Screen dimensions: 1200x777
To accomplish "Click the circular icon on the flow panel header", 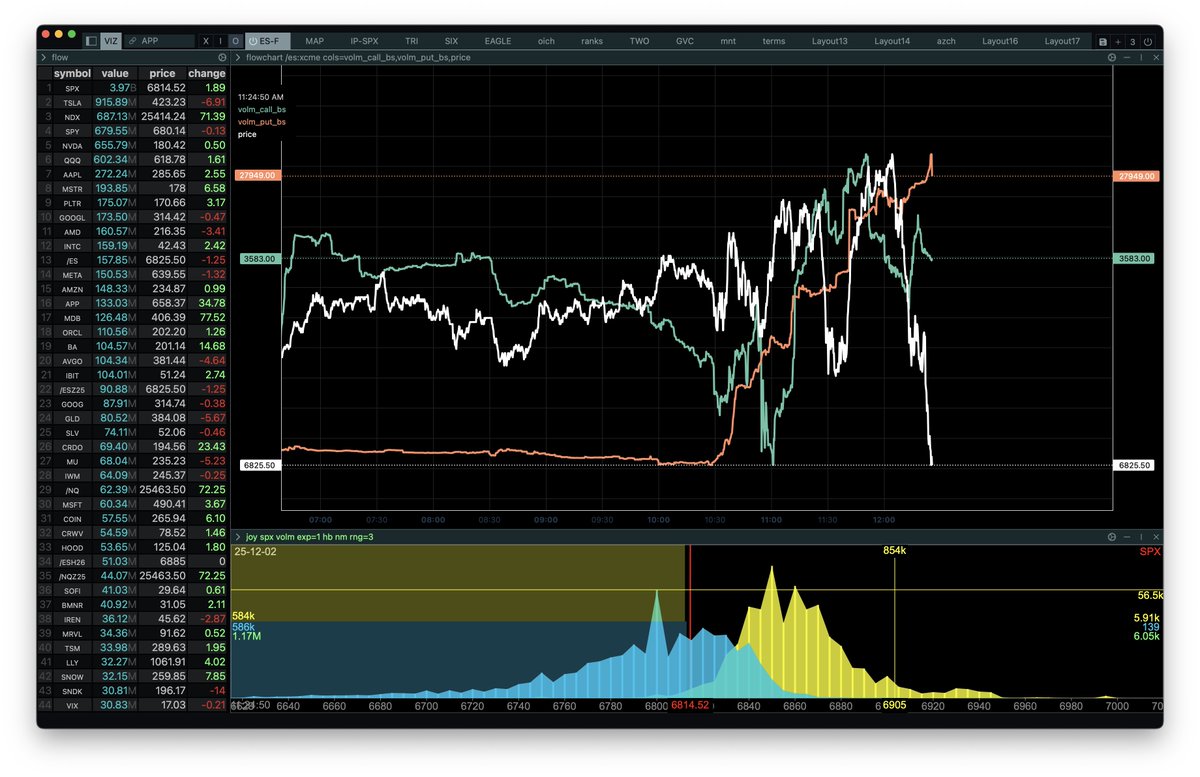I will click(222, 57).
